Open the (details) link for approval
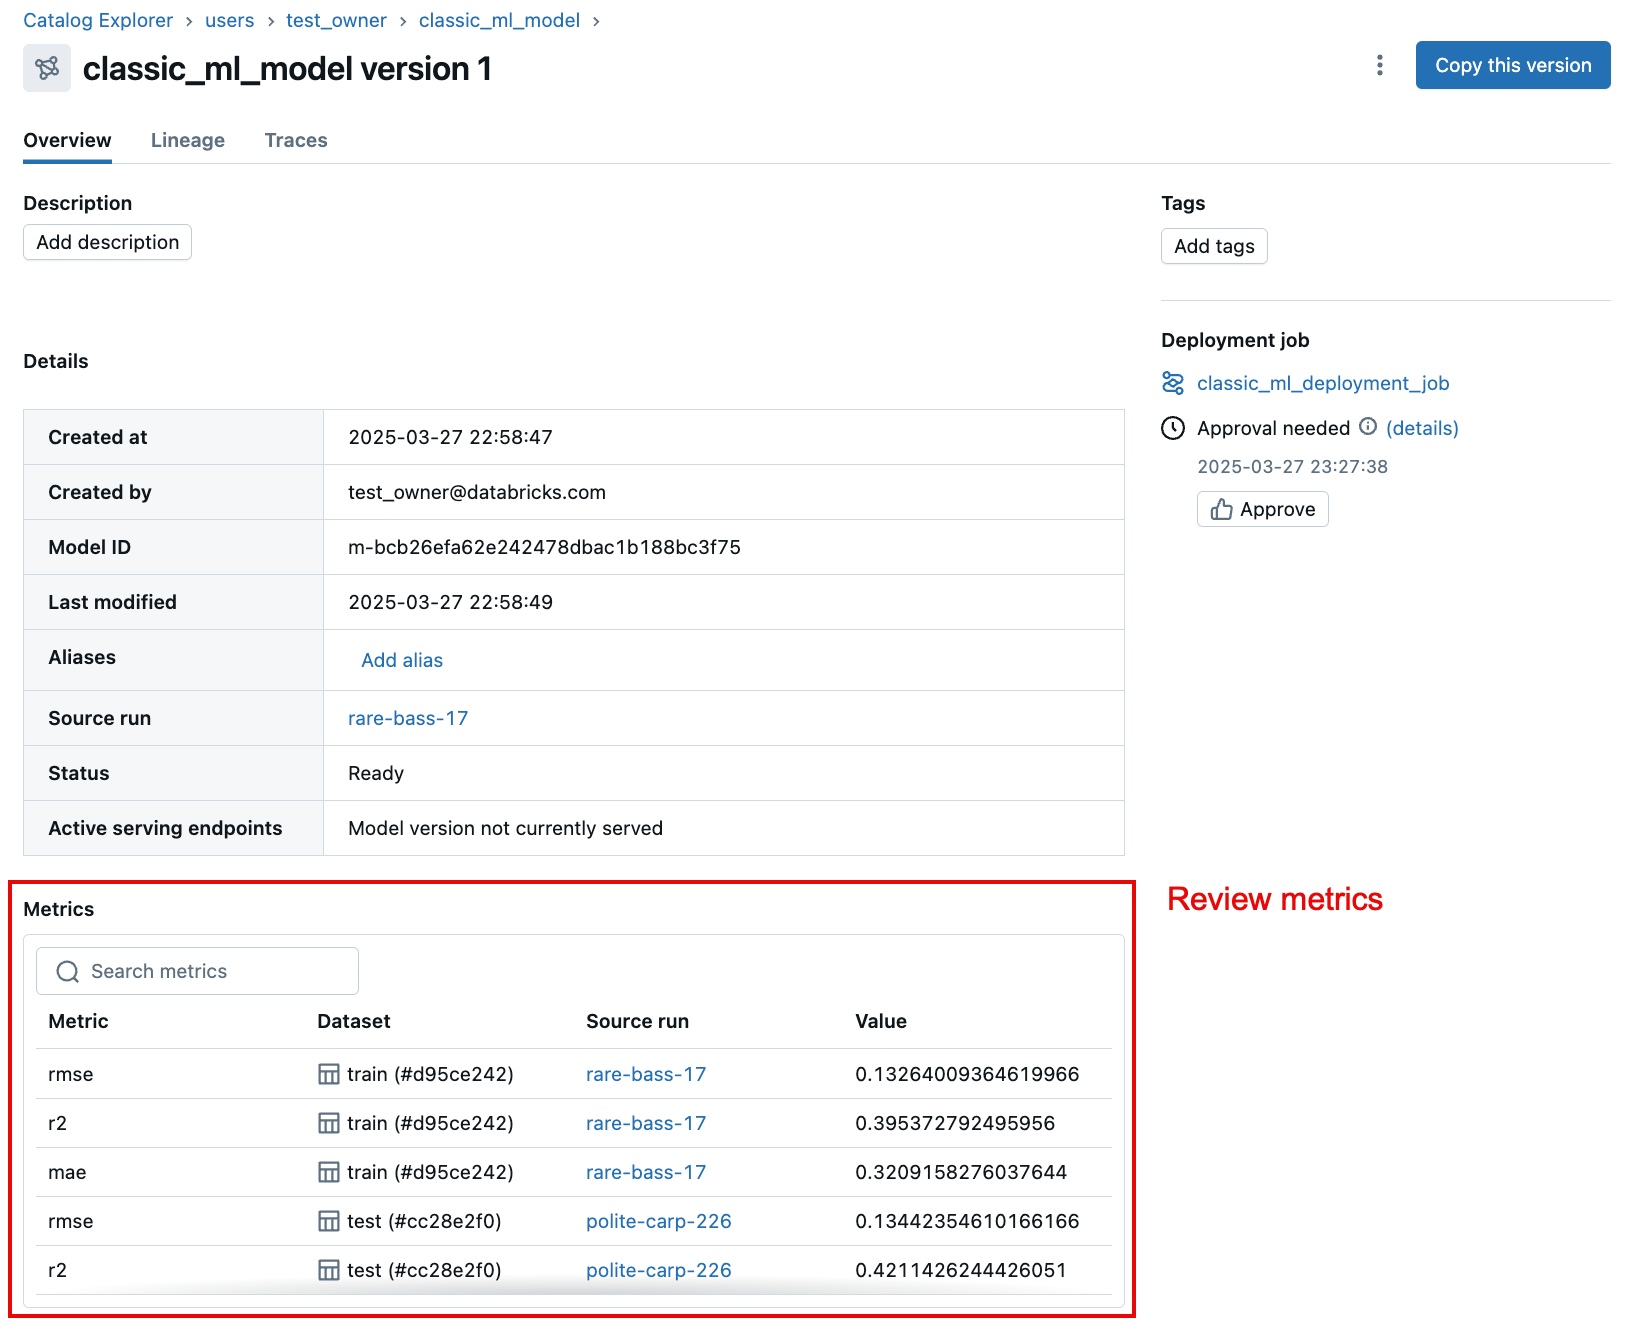This screenshot has height=1326, width=1642. pyautogui.click(x=1421, y=427)
